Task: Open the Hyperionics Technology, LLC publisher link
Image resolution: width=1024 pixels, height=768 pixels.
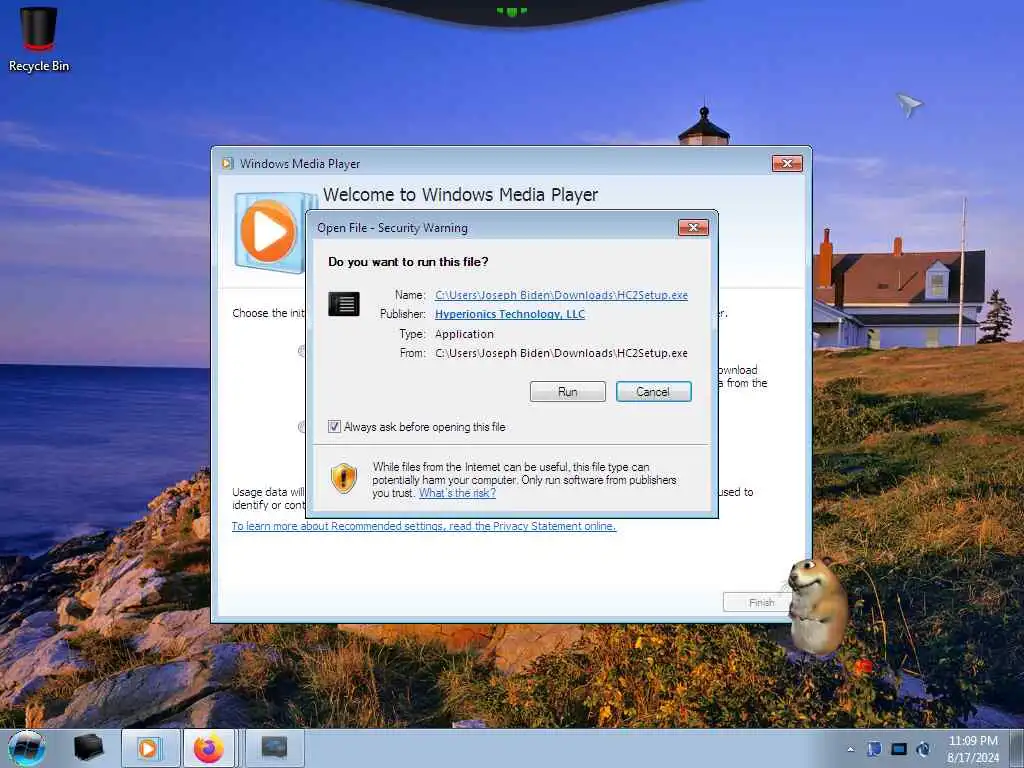Action: pos(509,314)
